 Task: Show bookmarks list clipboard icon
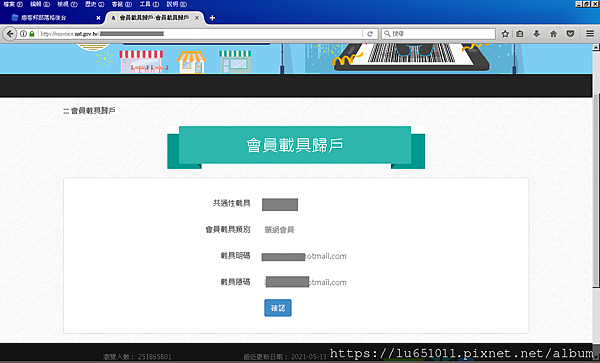point(520,34)
